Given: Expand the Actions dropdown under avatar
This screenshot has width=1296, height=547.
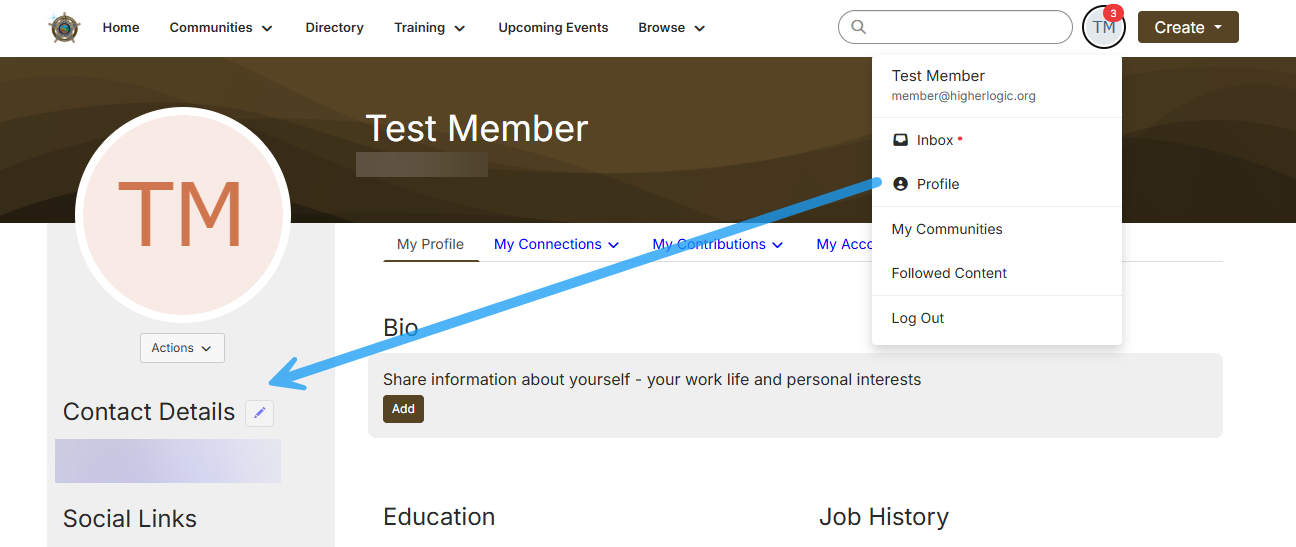Looking at the screenshot, I should click(x=182, y=348).
